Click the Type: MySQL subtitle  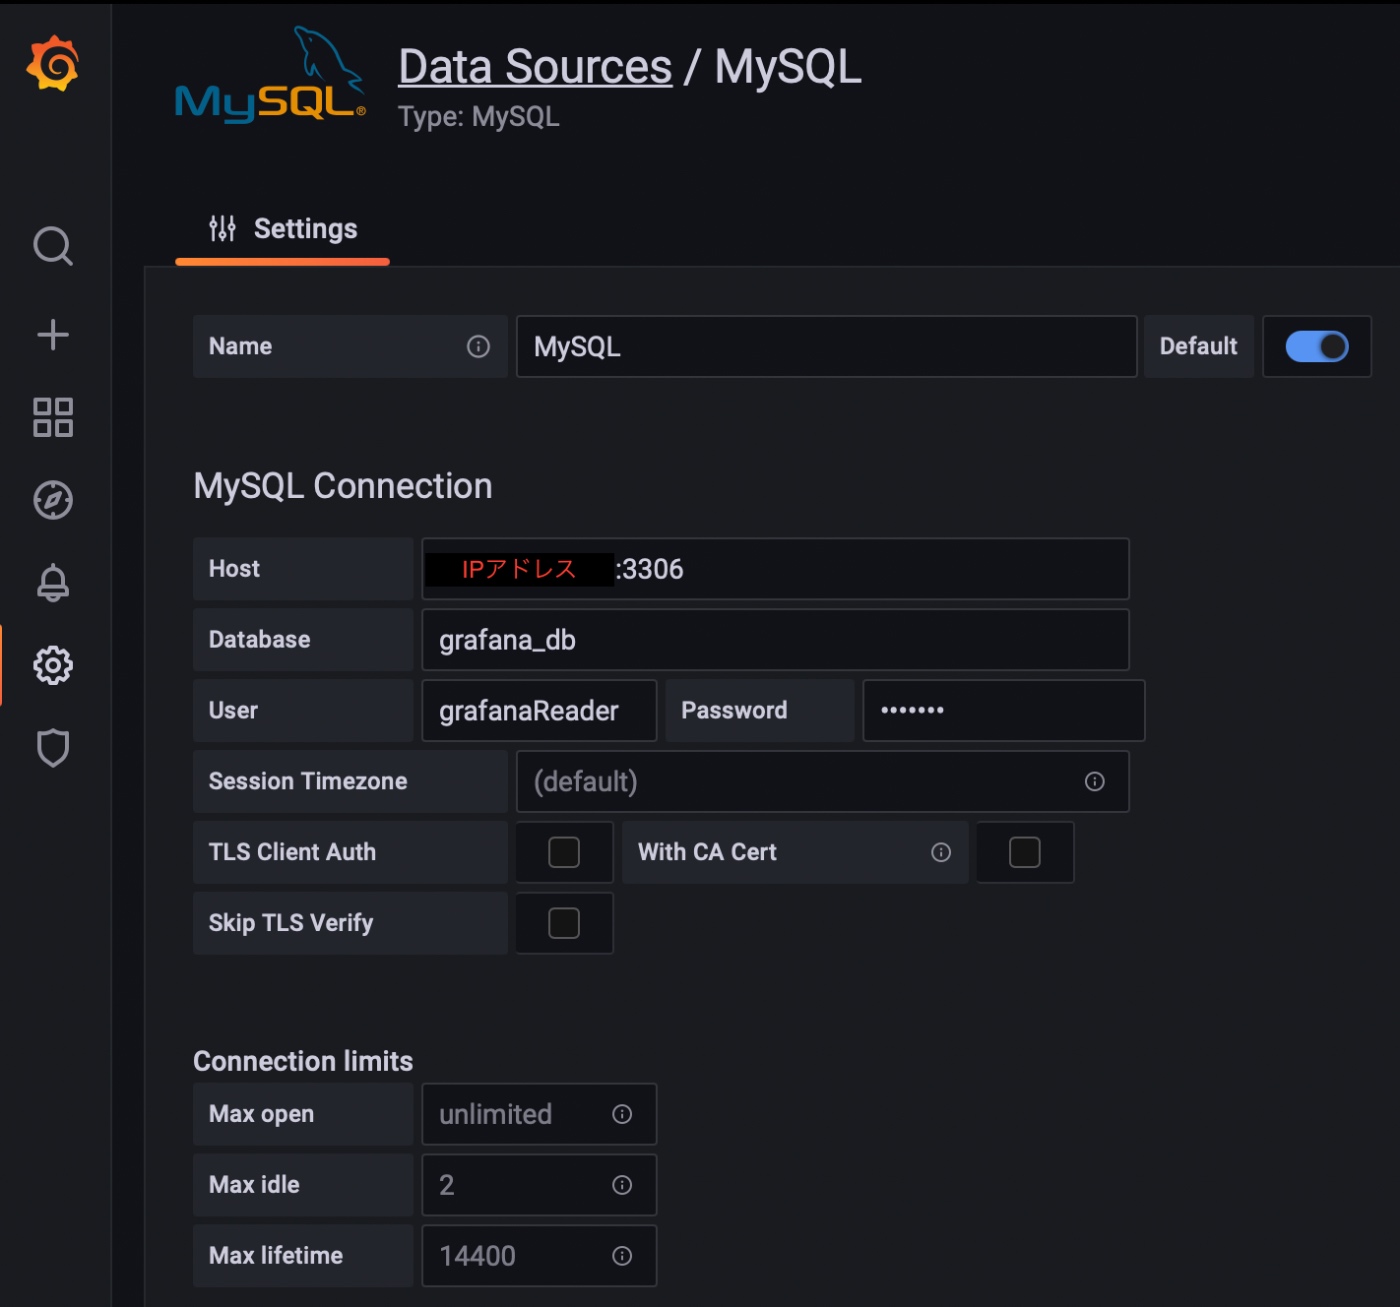[479, 117]
